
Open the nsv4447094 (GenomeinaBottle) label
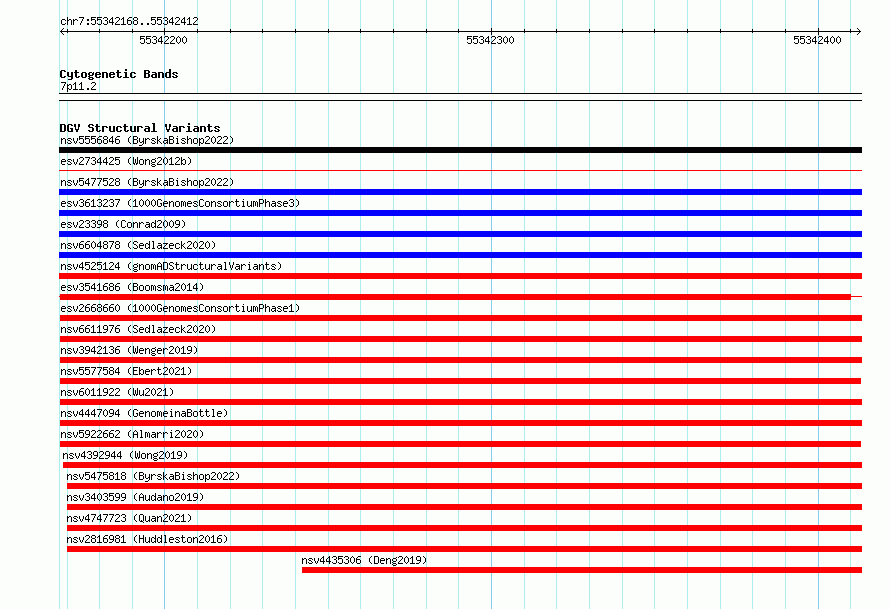144,413
